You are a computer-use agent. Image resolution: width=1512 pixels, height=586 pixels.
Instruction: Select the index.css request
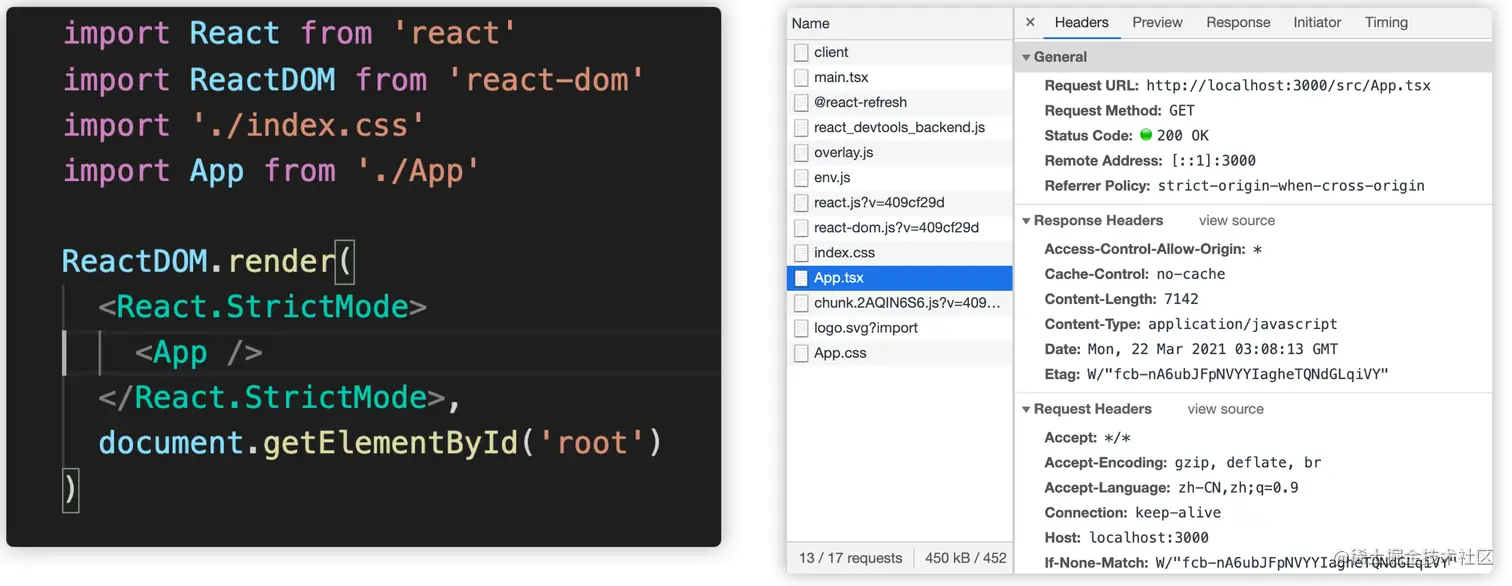click(900, 252)
